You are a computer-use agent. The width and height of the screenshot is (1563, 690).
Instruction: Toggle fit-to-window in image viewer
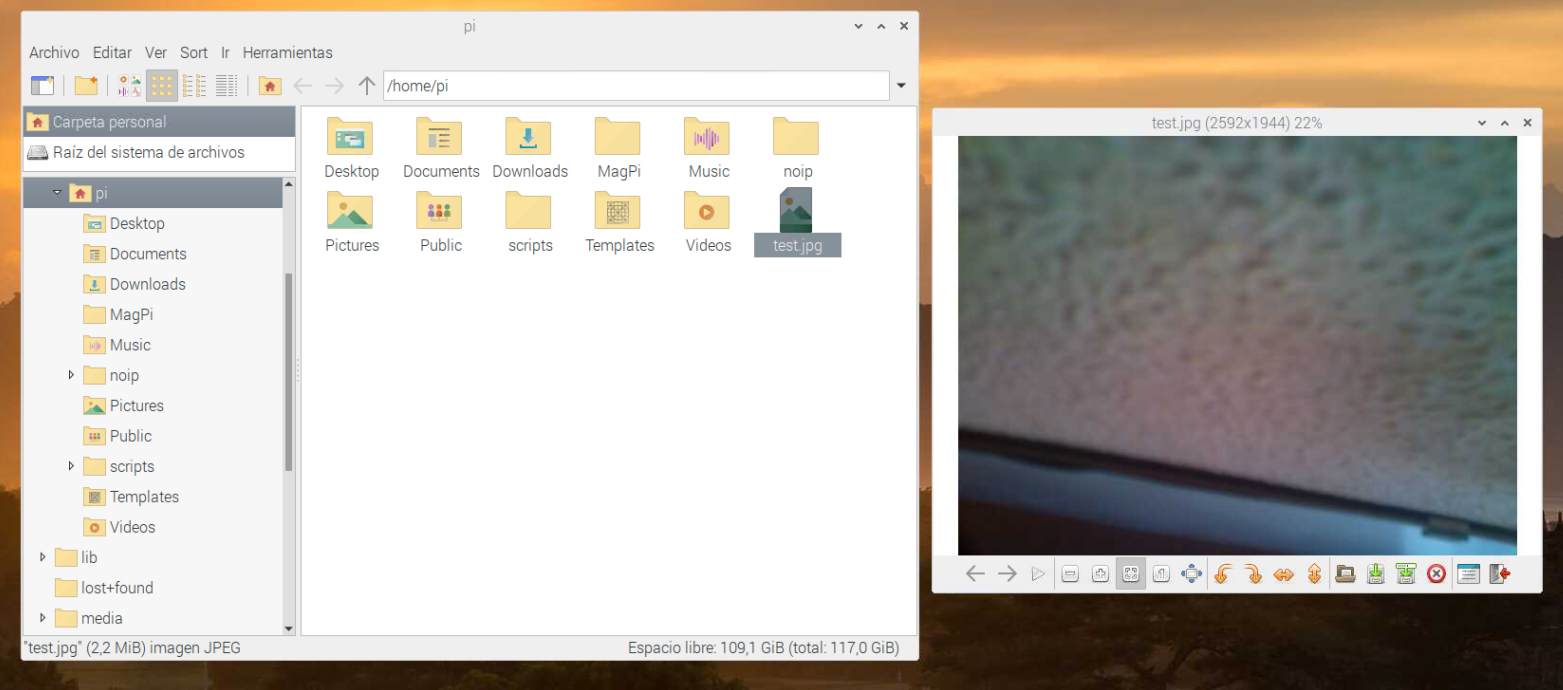1131,574
